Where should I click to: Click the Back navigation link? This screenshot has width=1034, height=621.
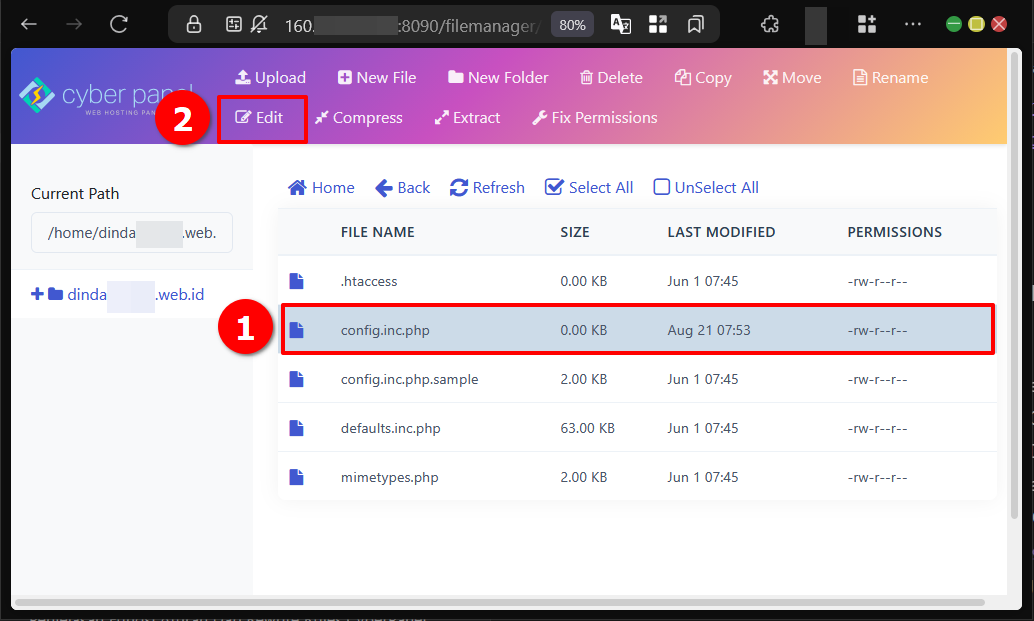402,188
